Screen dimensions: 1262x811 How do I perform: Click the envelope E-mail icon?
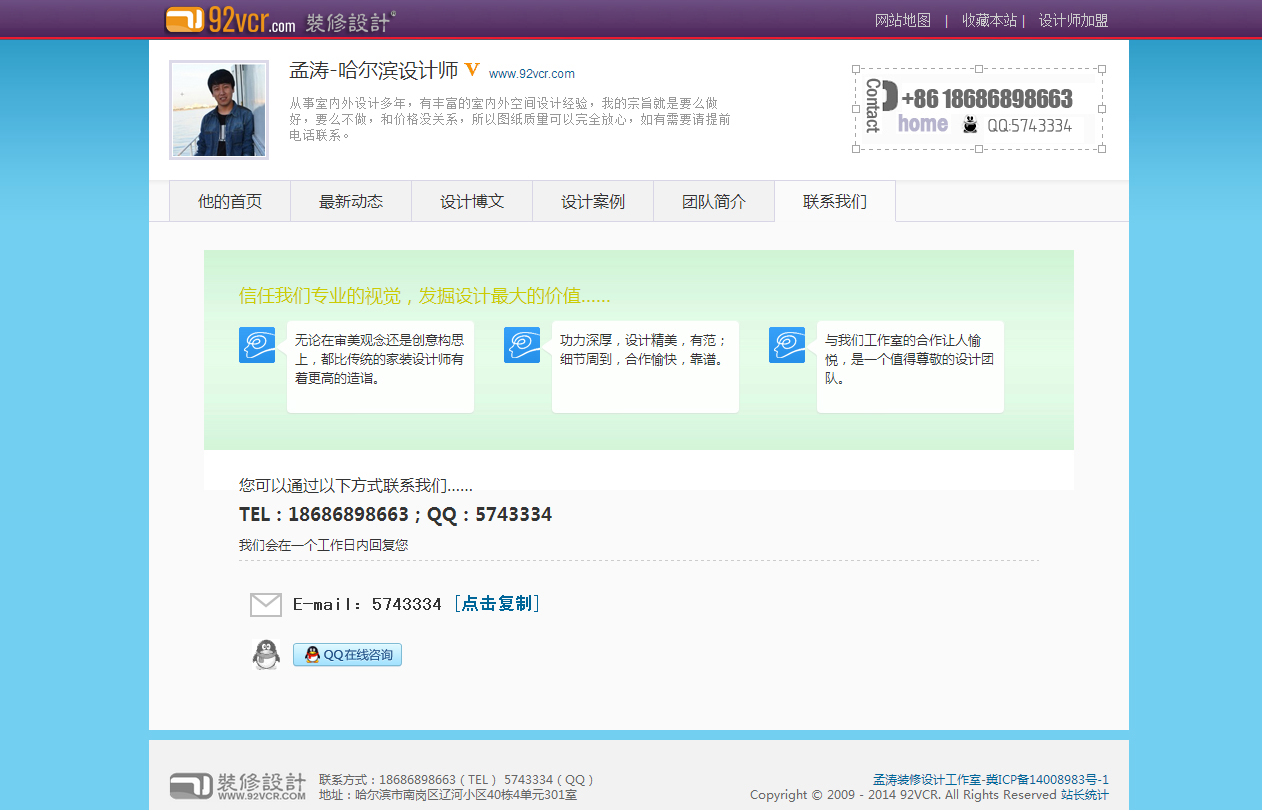[x=266, y=605]
